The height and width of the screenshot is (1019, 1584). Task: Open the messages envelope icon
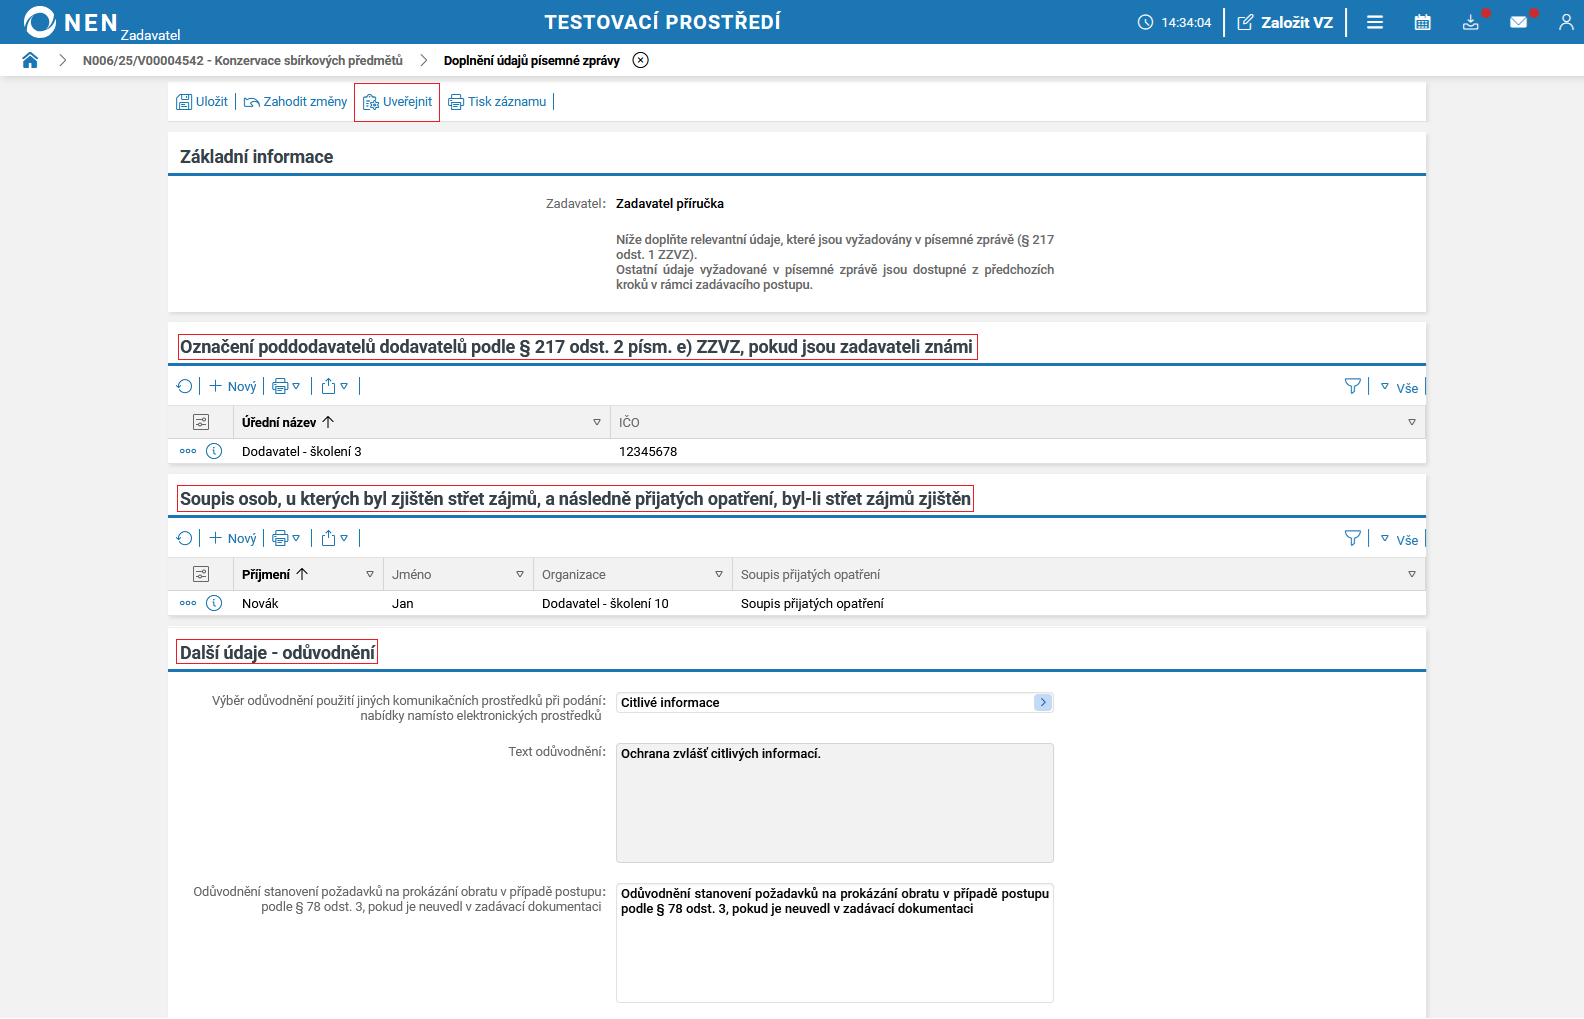point(1518,22)
